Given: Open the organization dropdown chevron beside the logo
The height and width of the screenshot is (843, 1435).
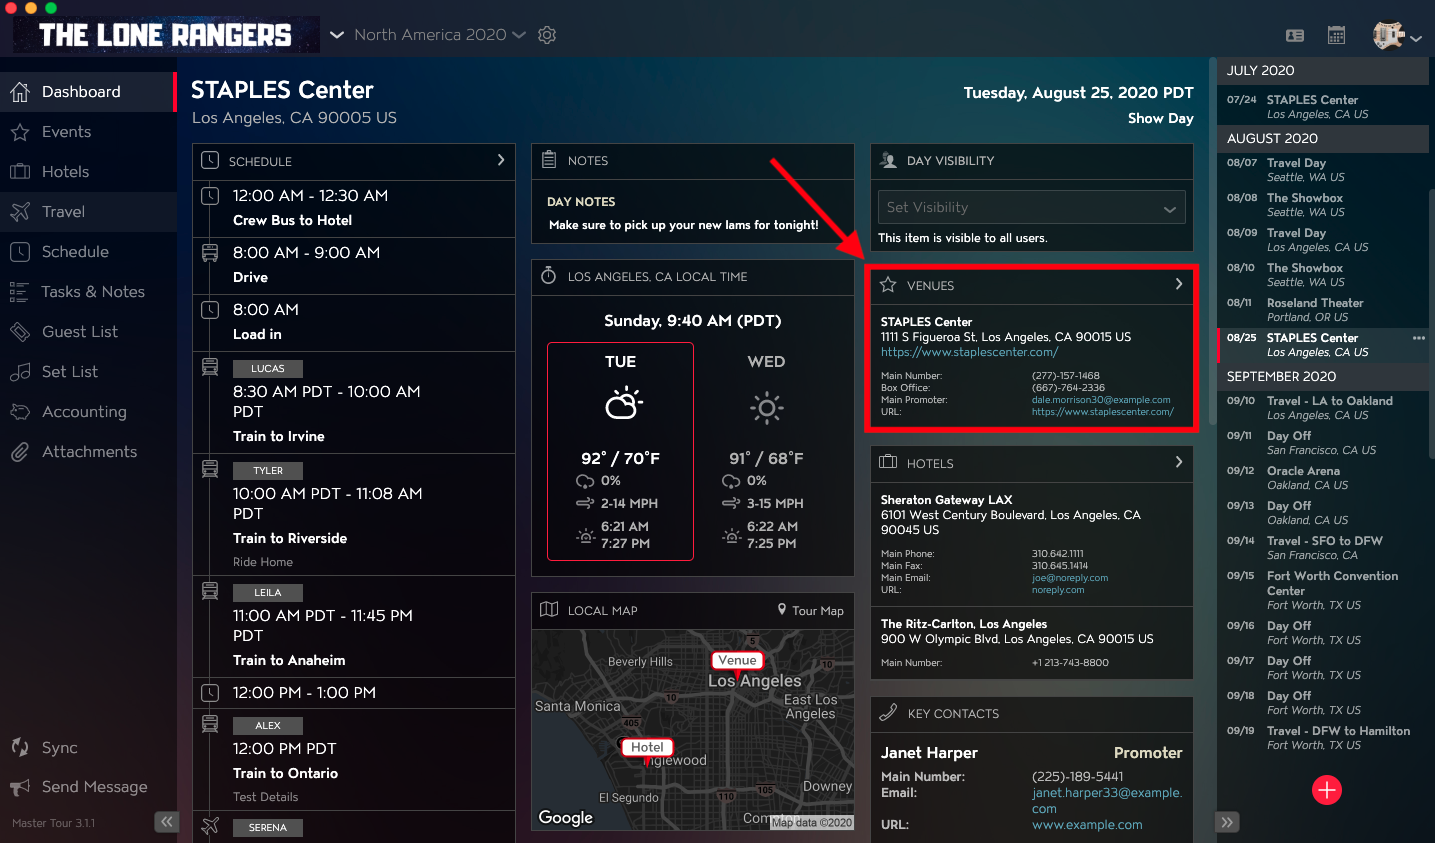Looking at the screenshot, I should coord(337,35).
